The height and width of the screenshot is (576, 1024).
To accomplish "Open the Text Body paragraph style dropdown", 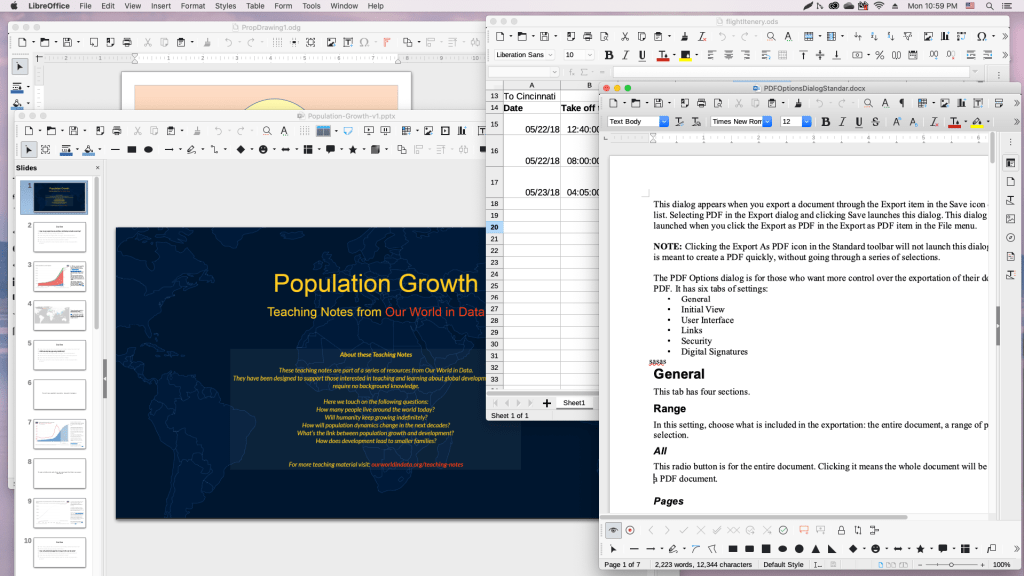I will click(664, 122).
